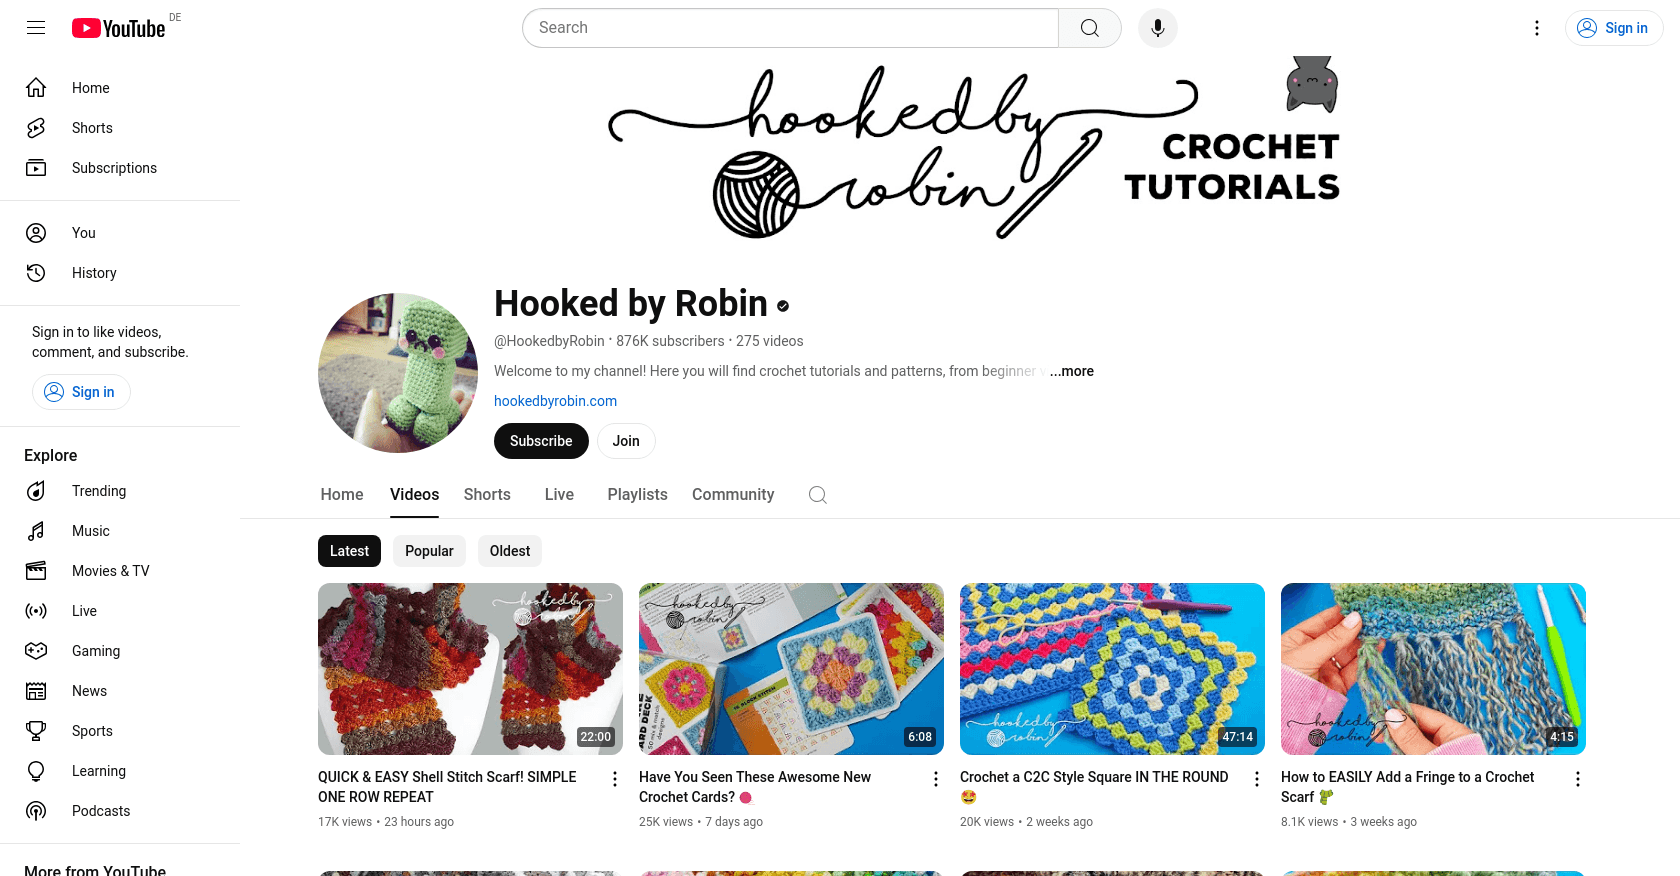Expand channel description with ...more

click(1072, 371)
